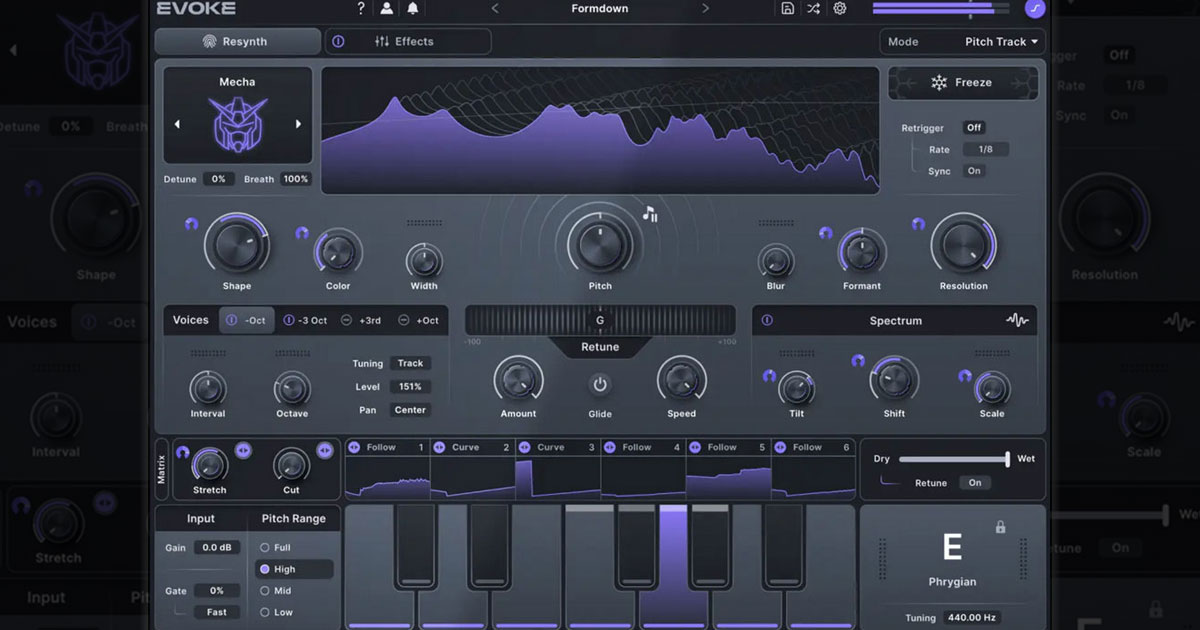
Task: Click the Dry/Wet mix slider handle
Action: 1007,459
